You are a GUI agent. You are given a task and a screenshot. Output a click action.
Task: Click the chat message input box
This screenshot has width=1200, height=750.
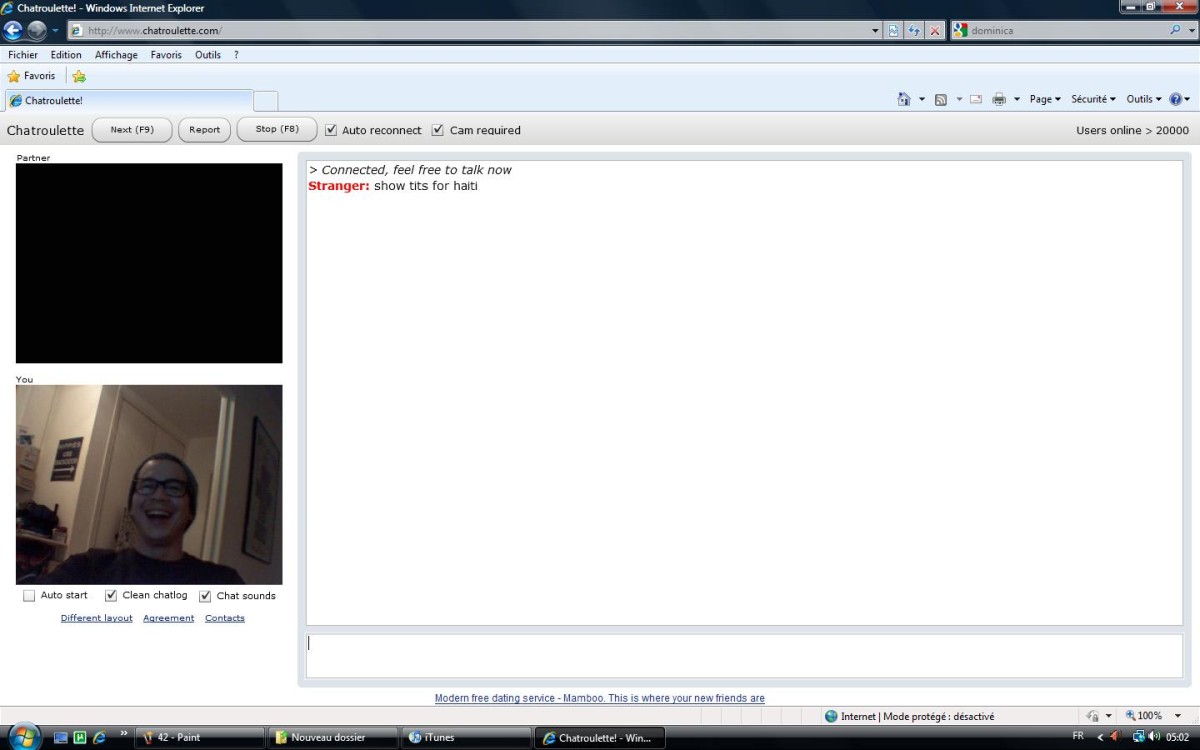click(x=744, y=656)
